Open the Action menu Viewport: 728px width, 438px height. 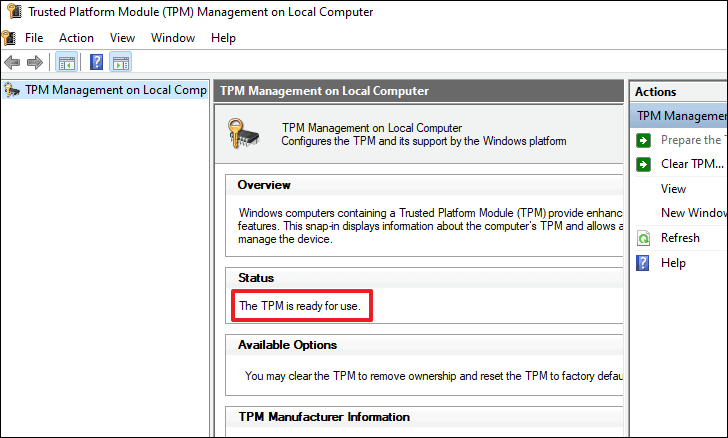76,38
